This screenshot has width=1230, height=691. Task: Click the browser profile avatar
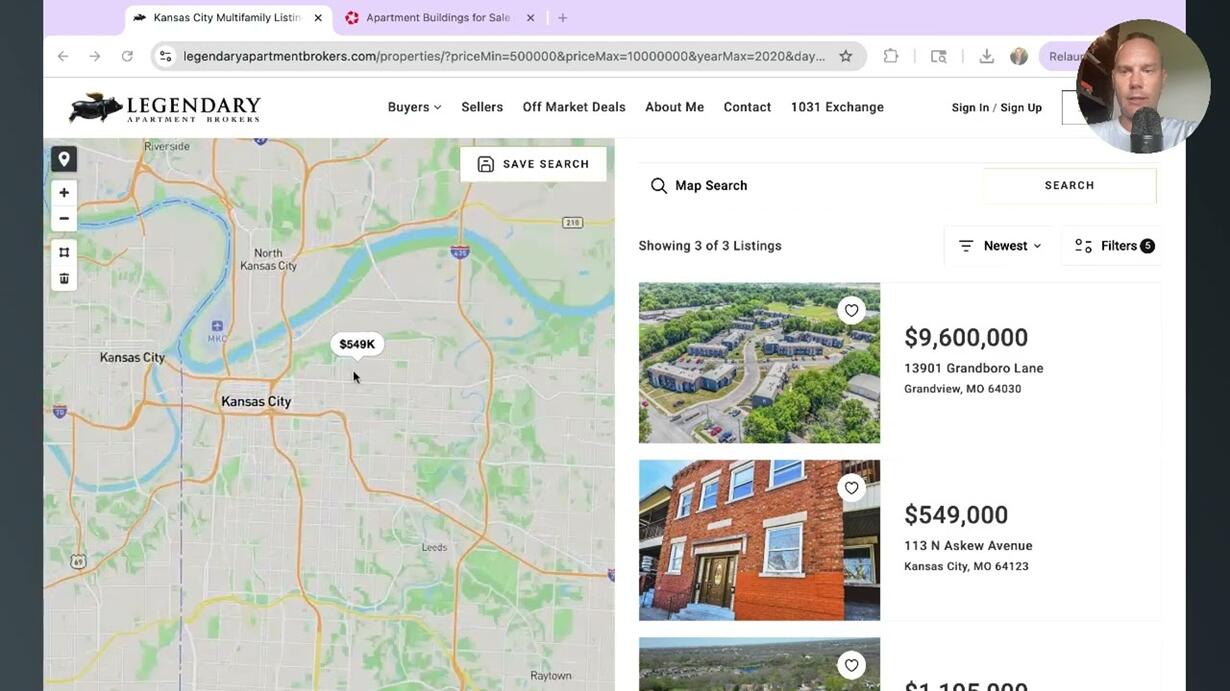click(1019, 57)
